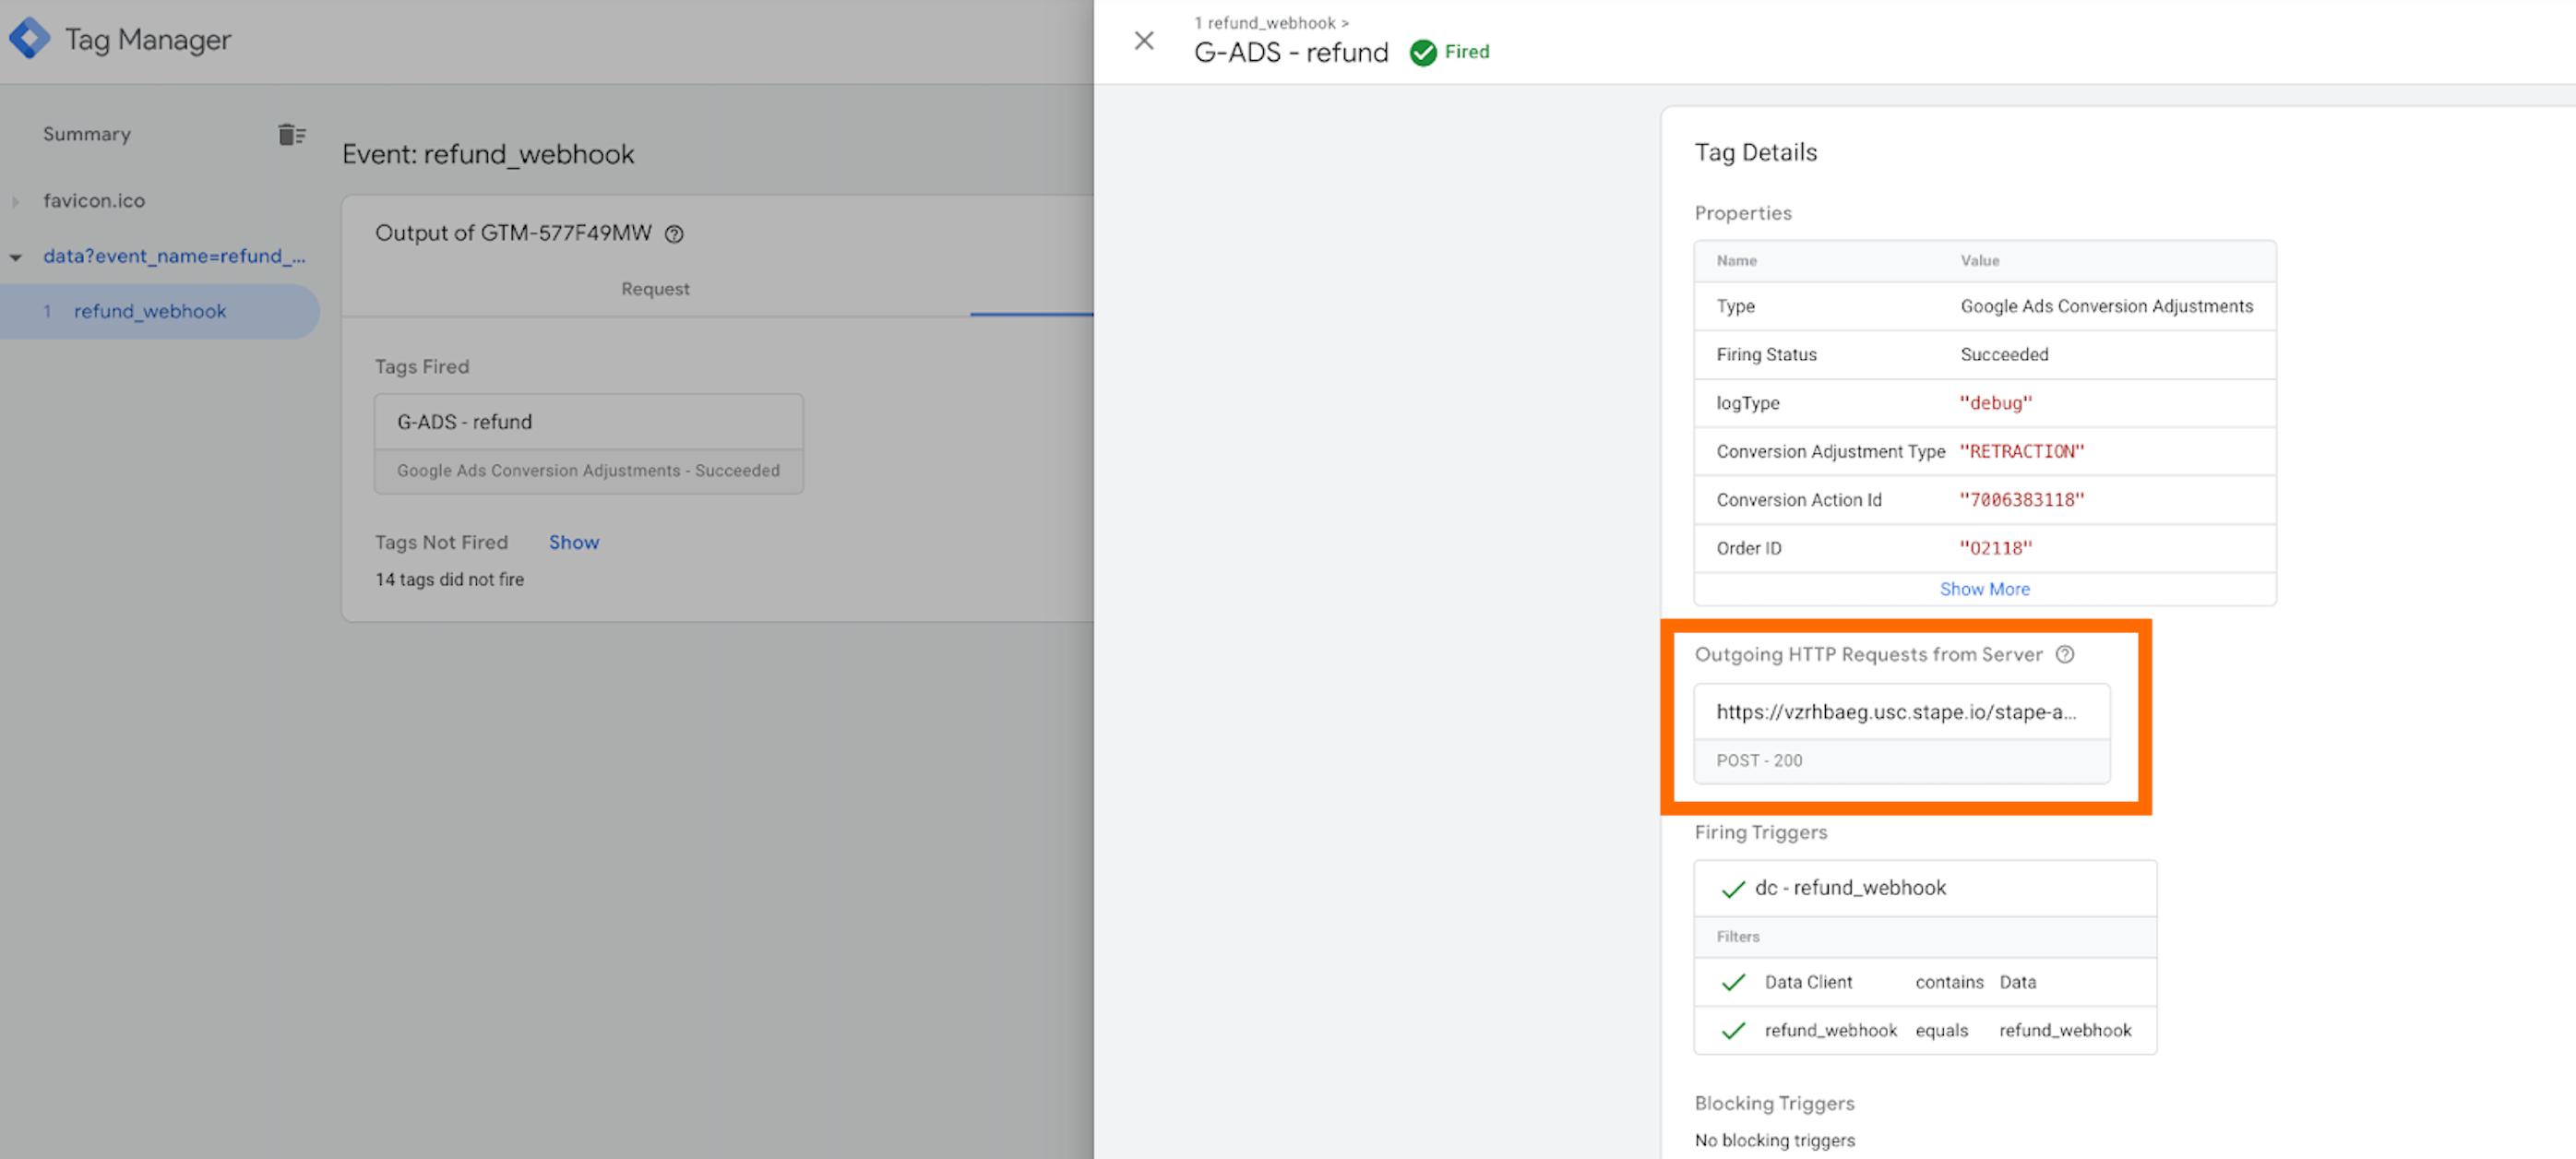Click the Tag Manager logo icon
Image resolution: width=2576 pixels, height=1159 pixels.
(x=29, y=39)
